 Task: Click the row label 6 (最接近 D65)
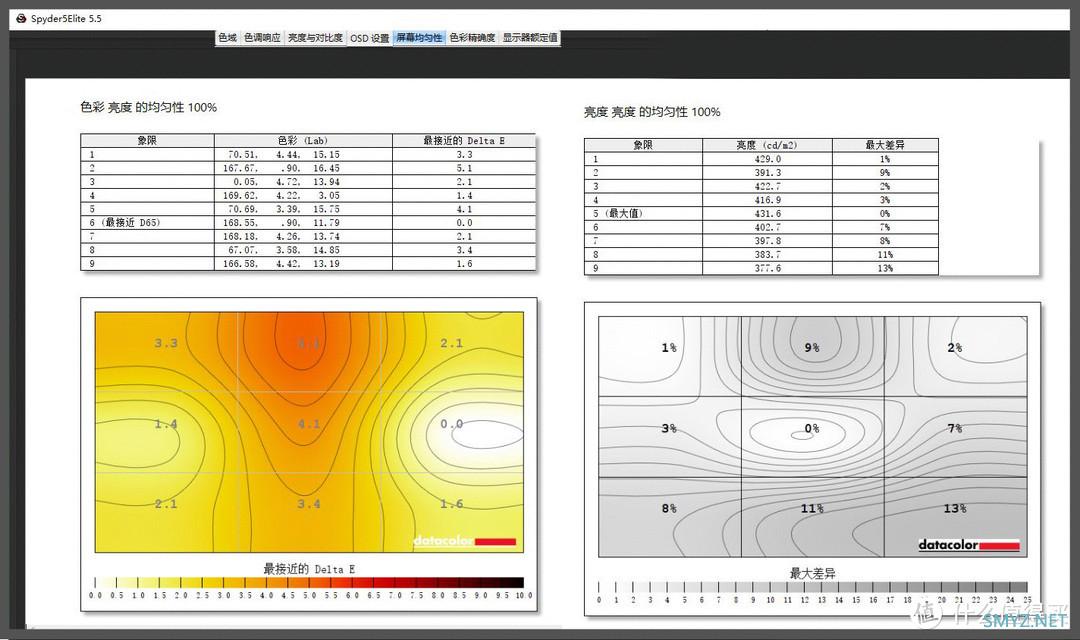point(124,223)
